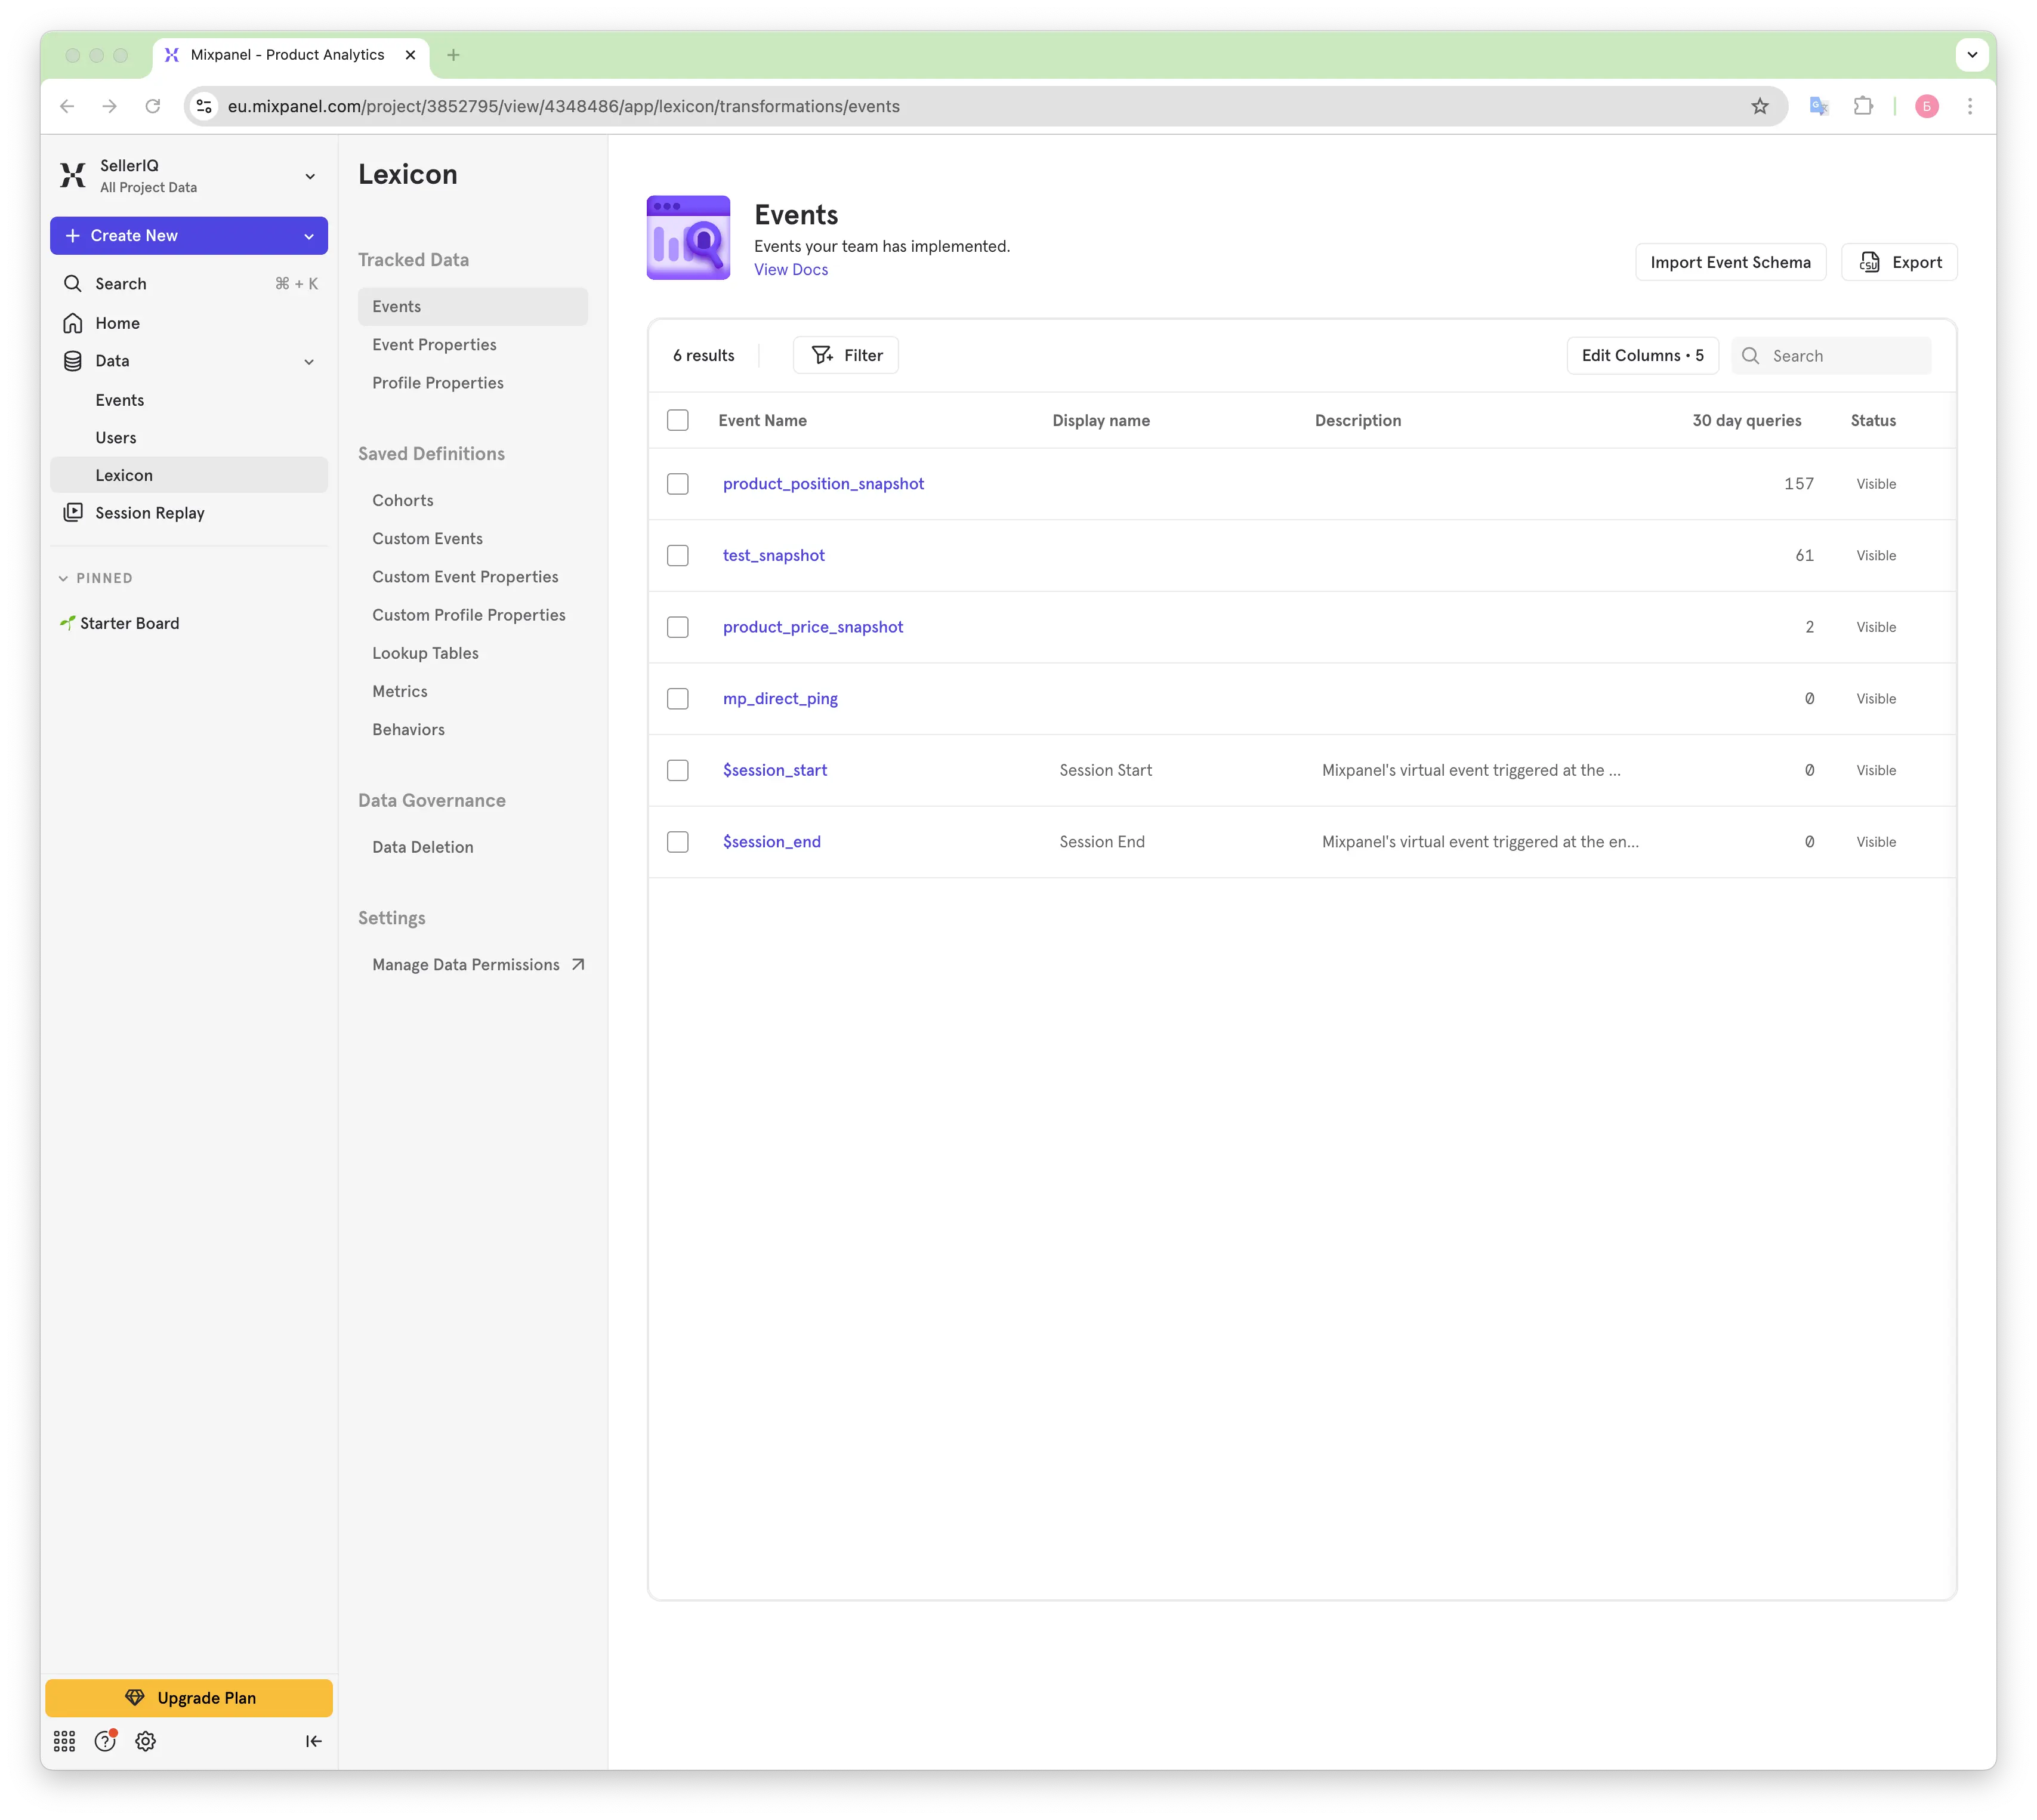Open the $session_end event link
The width and height of the screenshot is (2037, 1820).
click(x=772, y=842)
